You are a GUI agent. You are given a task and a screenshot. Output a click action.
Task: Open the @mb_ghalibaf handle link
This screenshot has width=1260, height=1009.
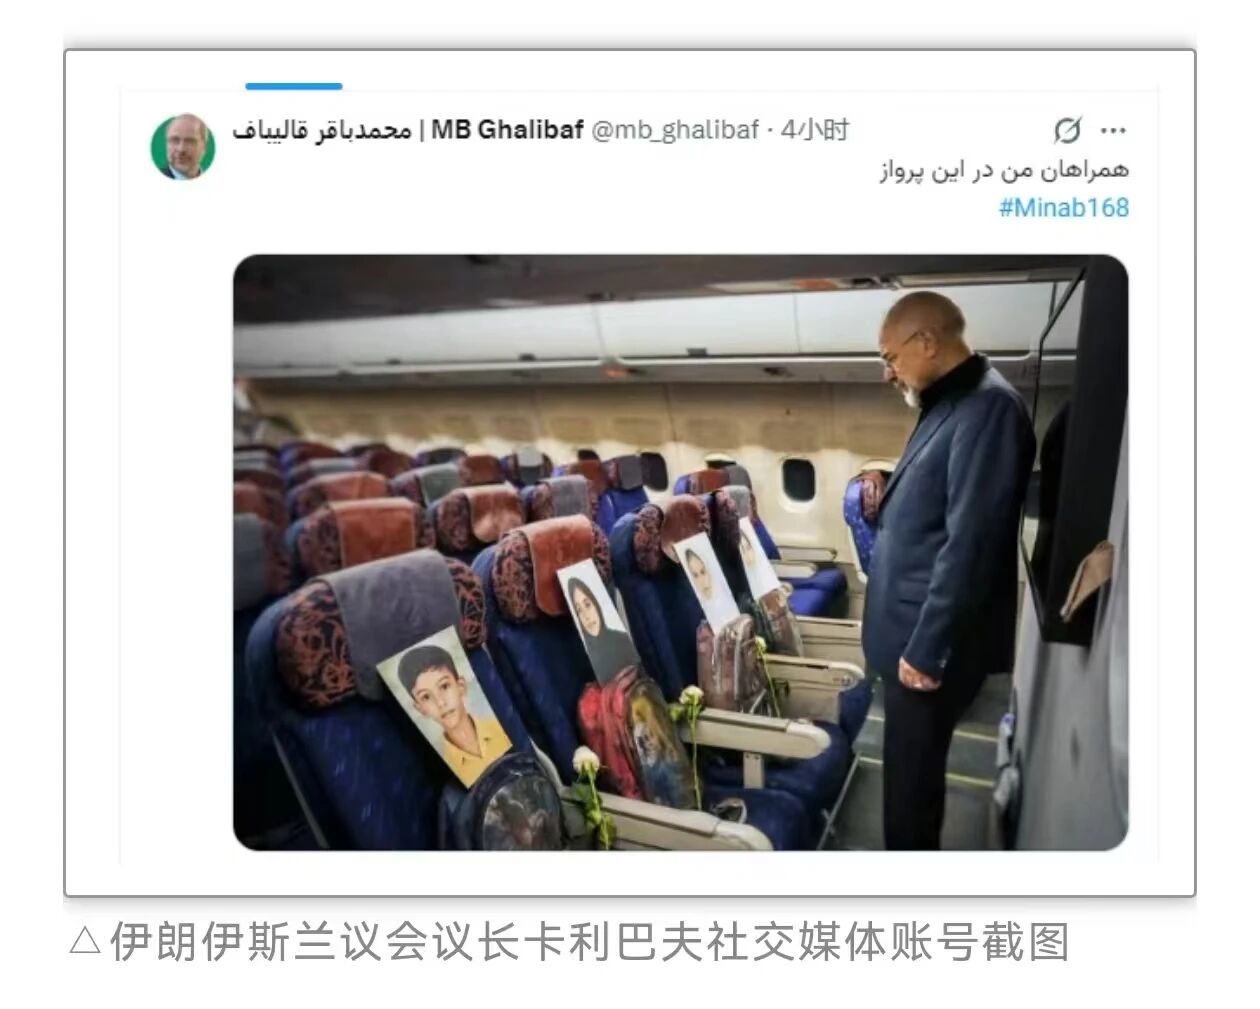[x=675, y=130]
